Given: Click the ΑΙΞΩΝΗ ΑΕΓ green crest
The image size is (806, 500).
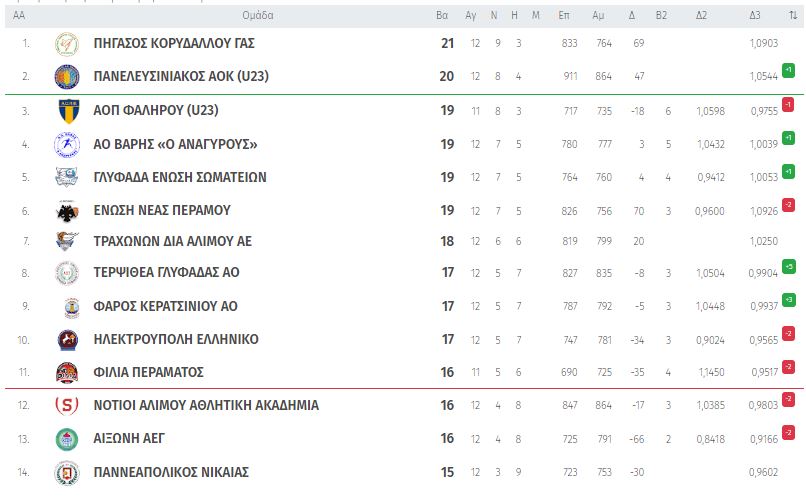Looking at the screenshot, I should [67, 439].
